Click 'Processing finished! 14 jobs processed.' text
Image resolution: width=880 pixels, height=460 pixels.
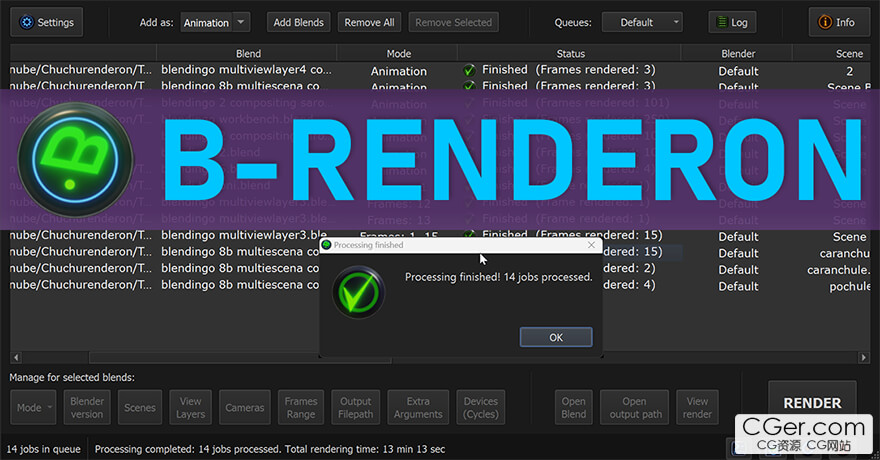498,277
